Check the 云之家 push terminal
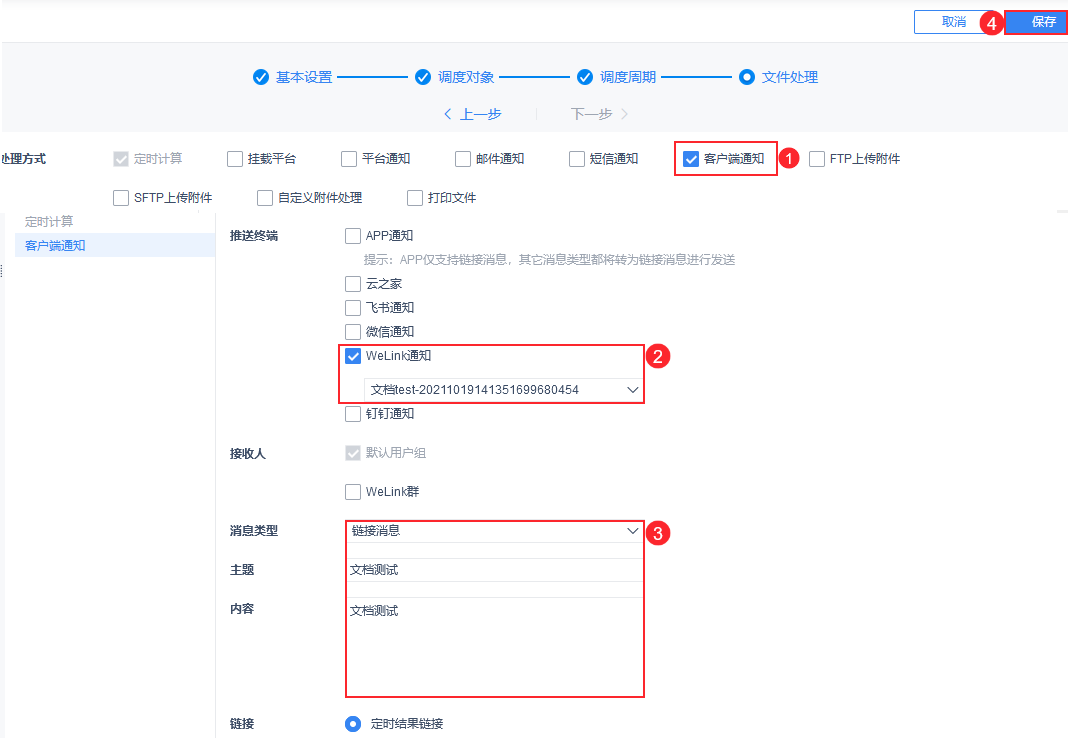The height and width of the screenshot is (738, 1068). click(x=353, y=283)
